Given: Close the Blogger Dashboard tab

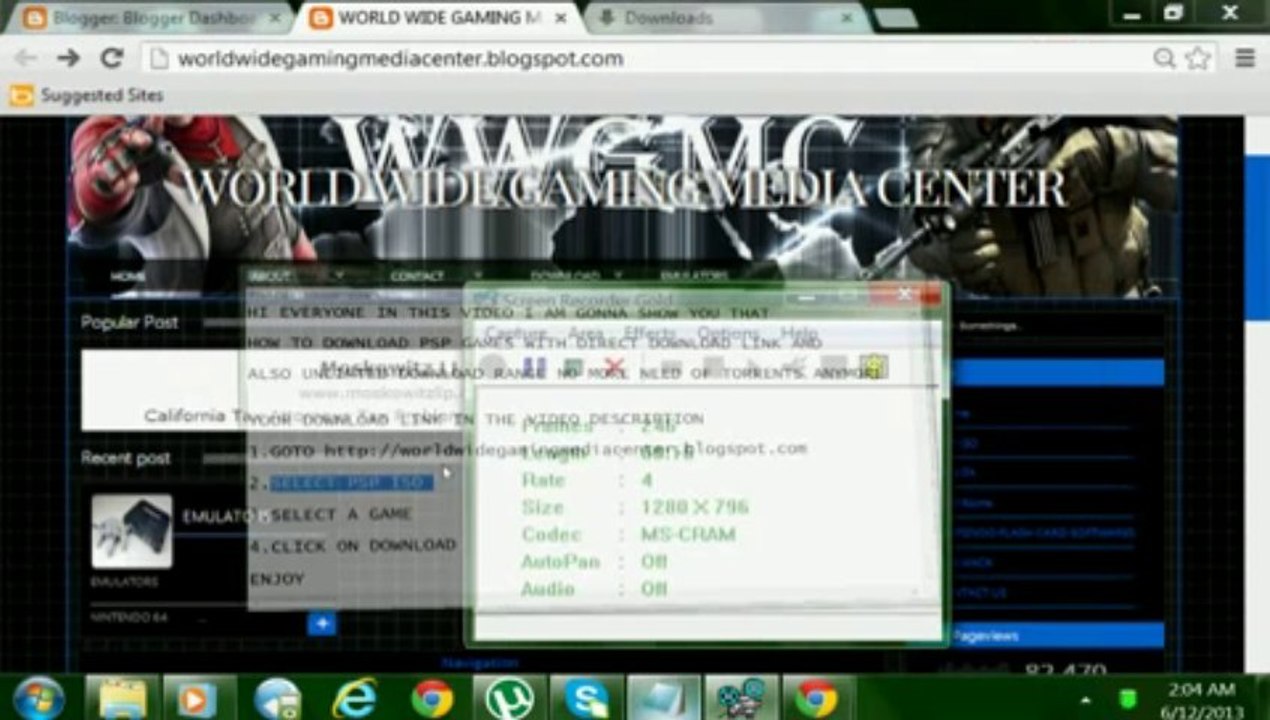Looking at the screenshot, I should click(275, 18).
